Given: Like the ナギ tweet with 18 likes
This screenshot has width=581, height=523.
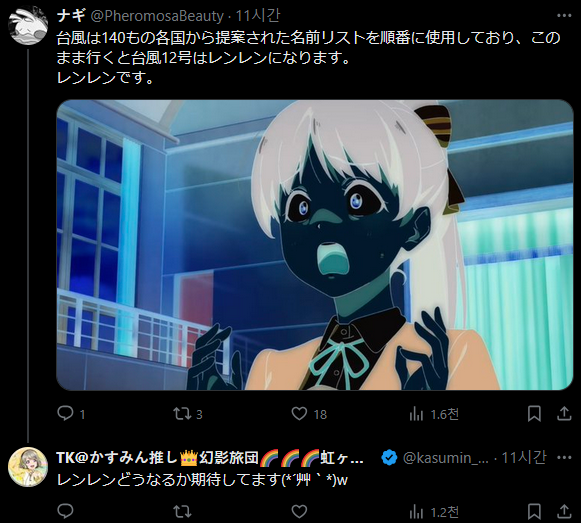Looking at the screenshot, I should [x=299, y=414].
